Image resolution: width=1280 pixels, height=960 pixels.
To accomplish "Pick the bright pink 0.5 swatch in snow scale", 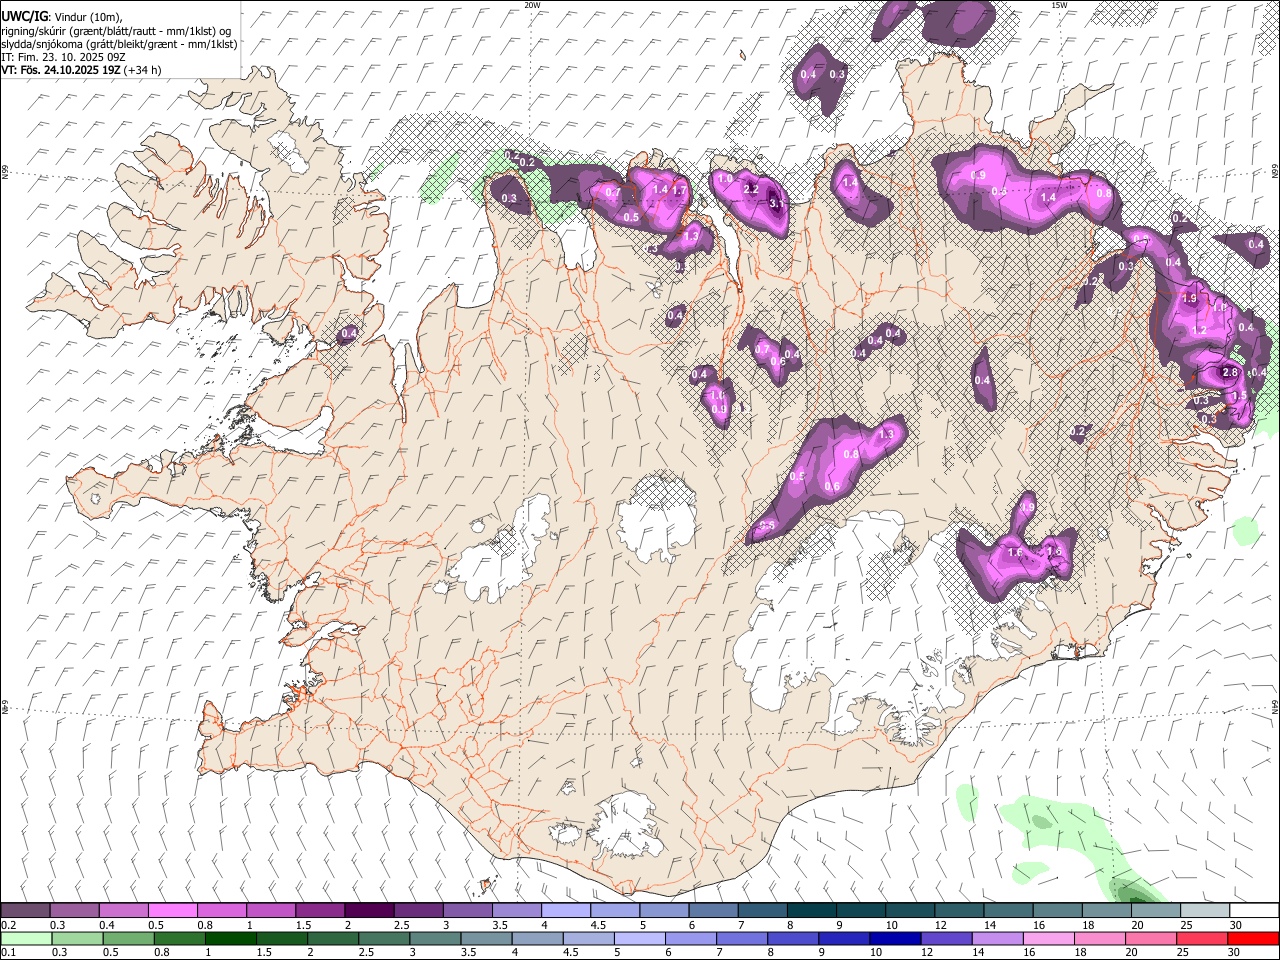I will [172, 911].
